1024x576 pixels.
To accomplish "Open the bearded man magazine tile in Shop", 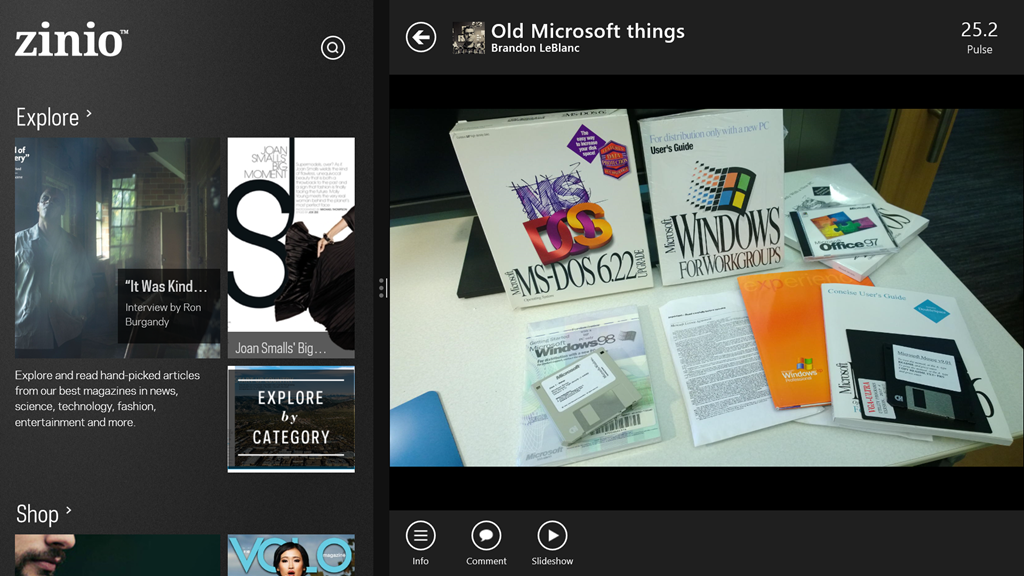I will [x=118, y=555].
